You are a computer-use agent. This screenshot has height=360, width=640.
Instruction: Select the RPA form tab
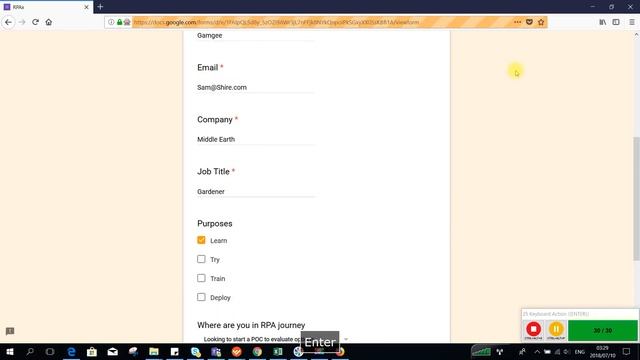pos(46,7)
